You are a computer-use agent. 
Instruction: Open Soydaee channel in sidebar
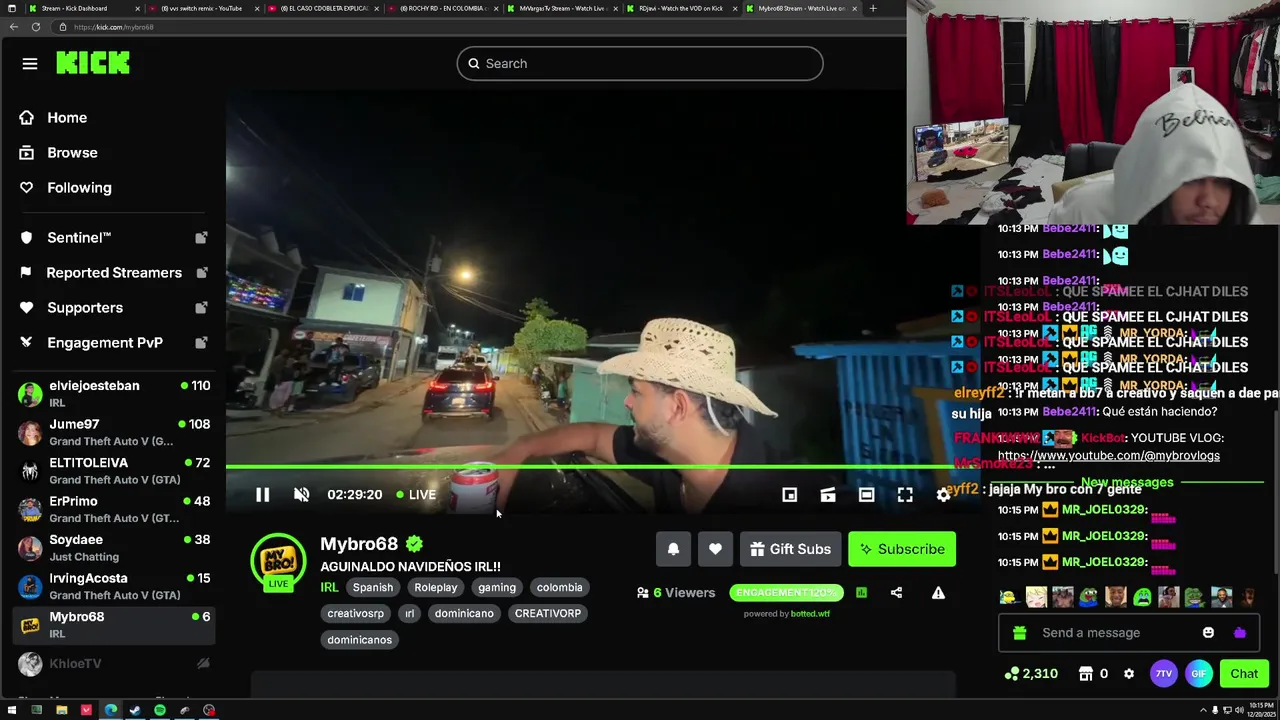115,548
